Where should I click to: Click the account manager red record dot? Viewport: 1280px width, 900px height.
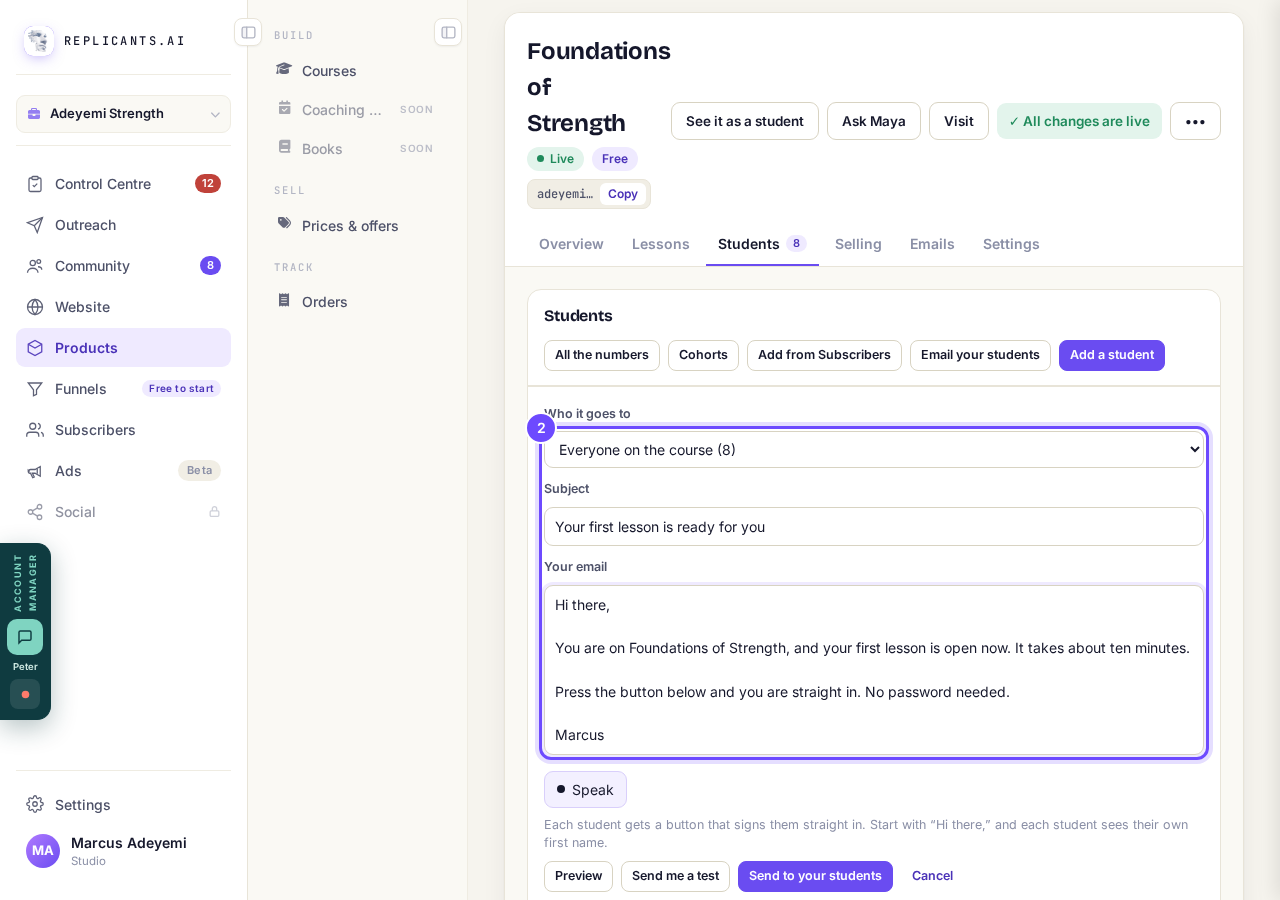[x=25, y=694]
